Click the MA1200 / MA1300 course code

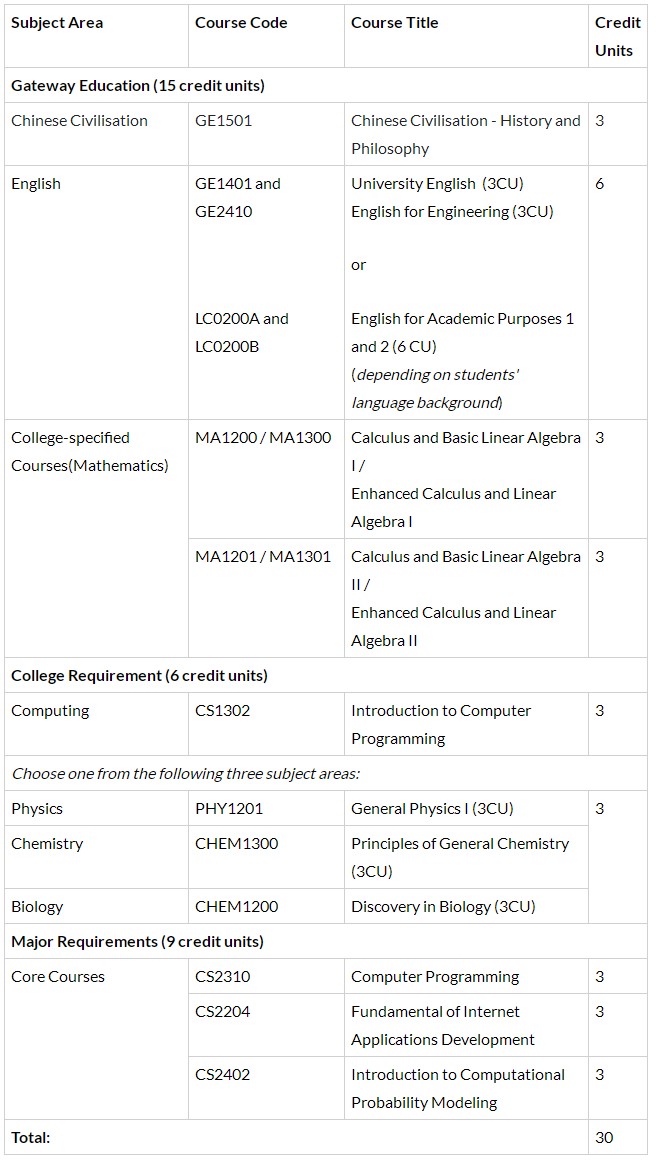(263, 438)
